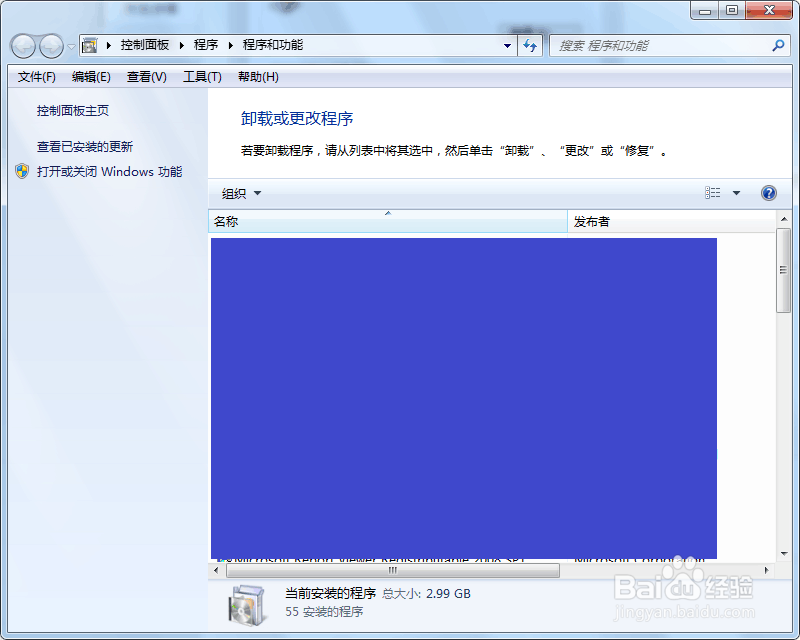Open recent pages dropdown beside navigation arrows

(71, 46)
